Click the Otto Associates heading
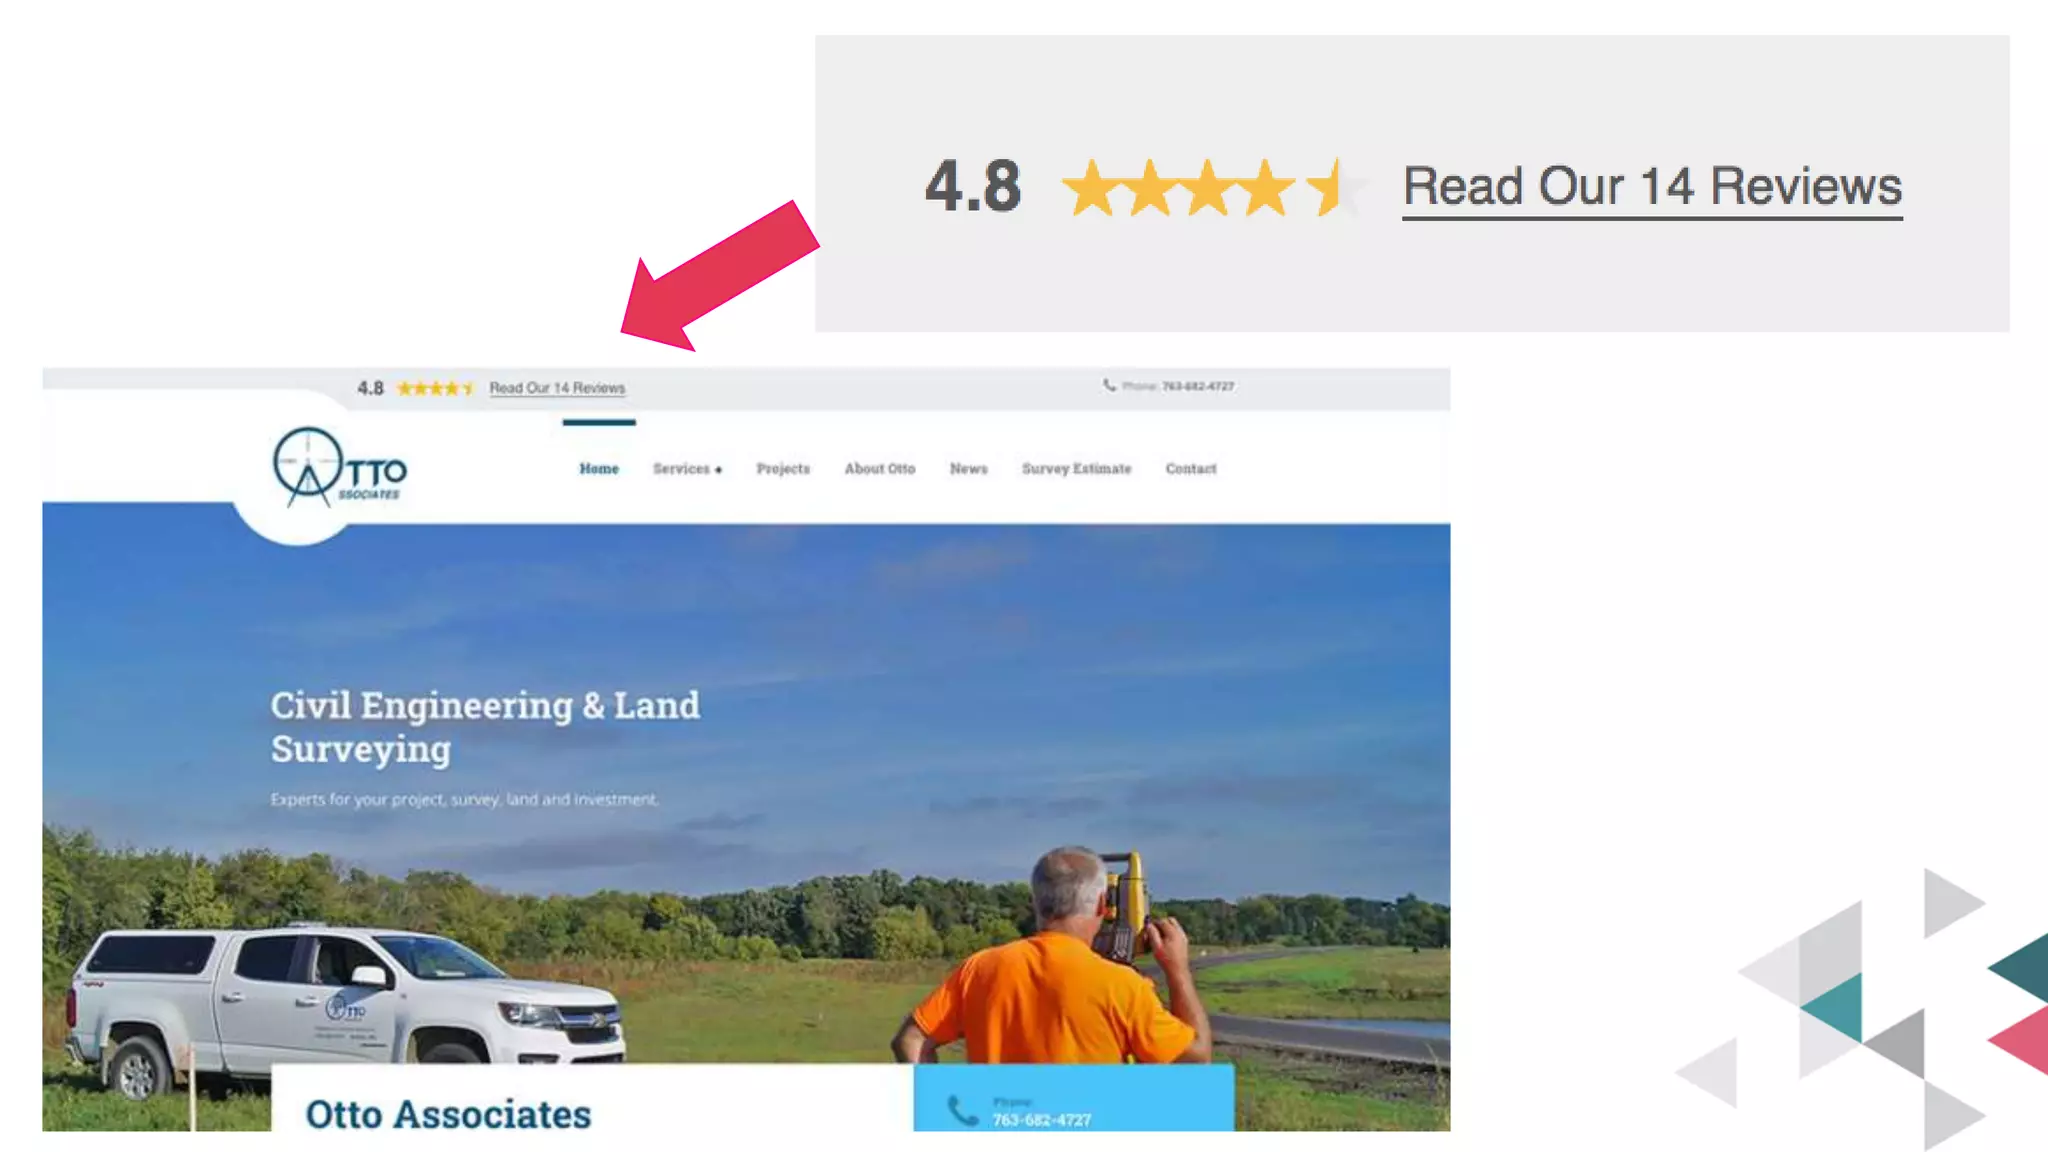Image resolution: width=2048 pixels, height=1152 pixels. [448, 1114]
